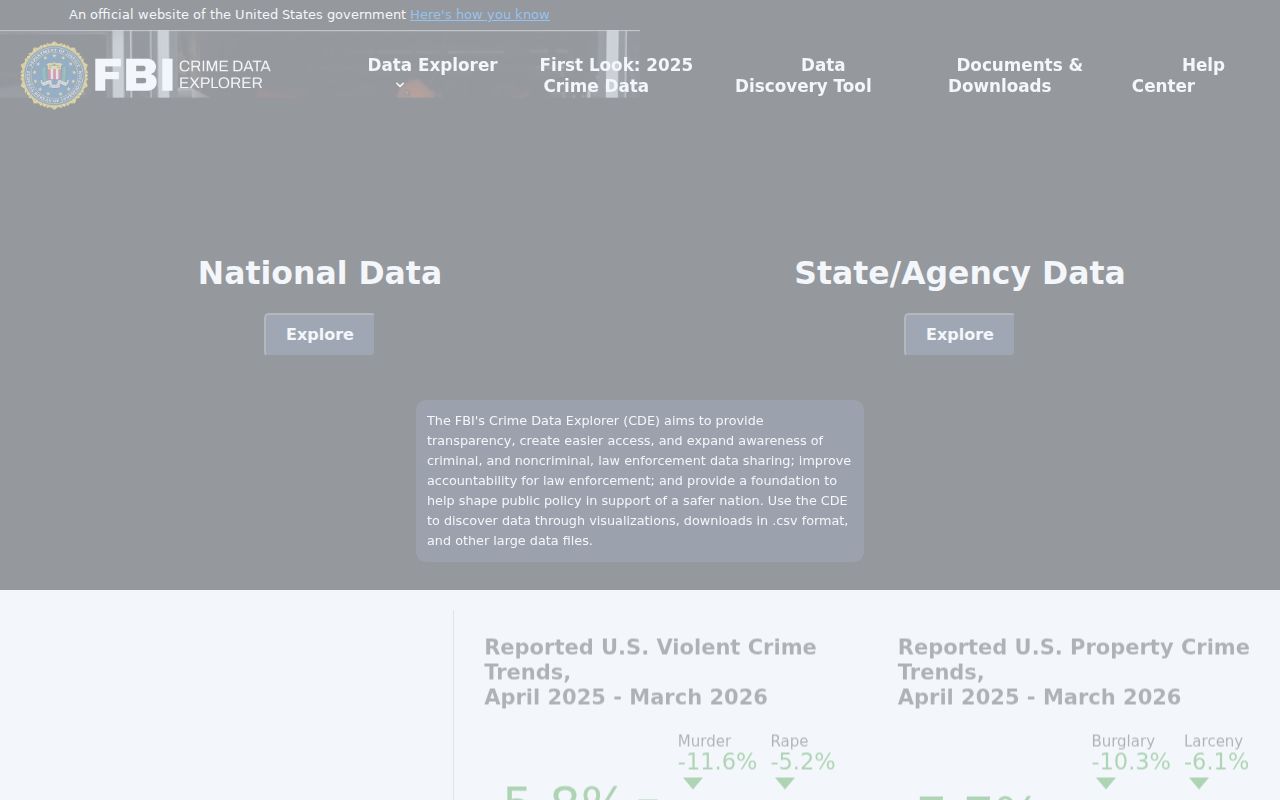1280x800 pixels.
Task: Open First Look: 2025 Crime Data
Action: click(x=616, y=75)
